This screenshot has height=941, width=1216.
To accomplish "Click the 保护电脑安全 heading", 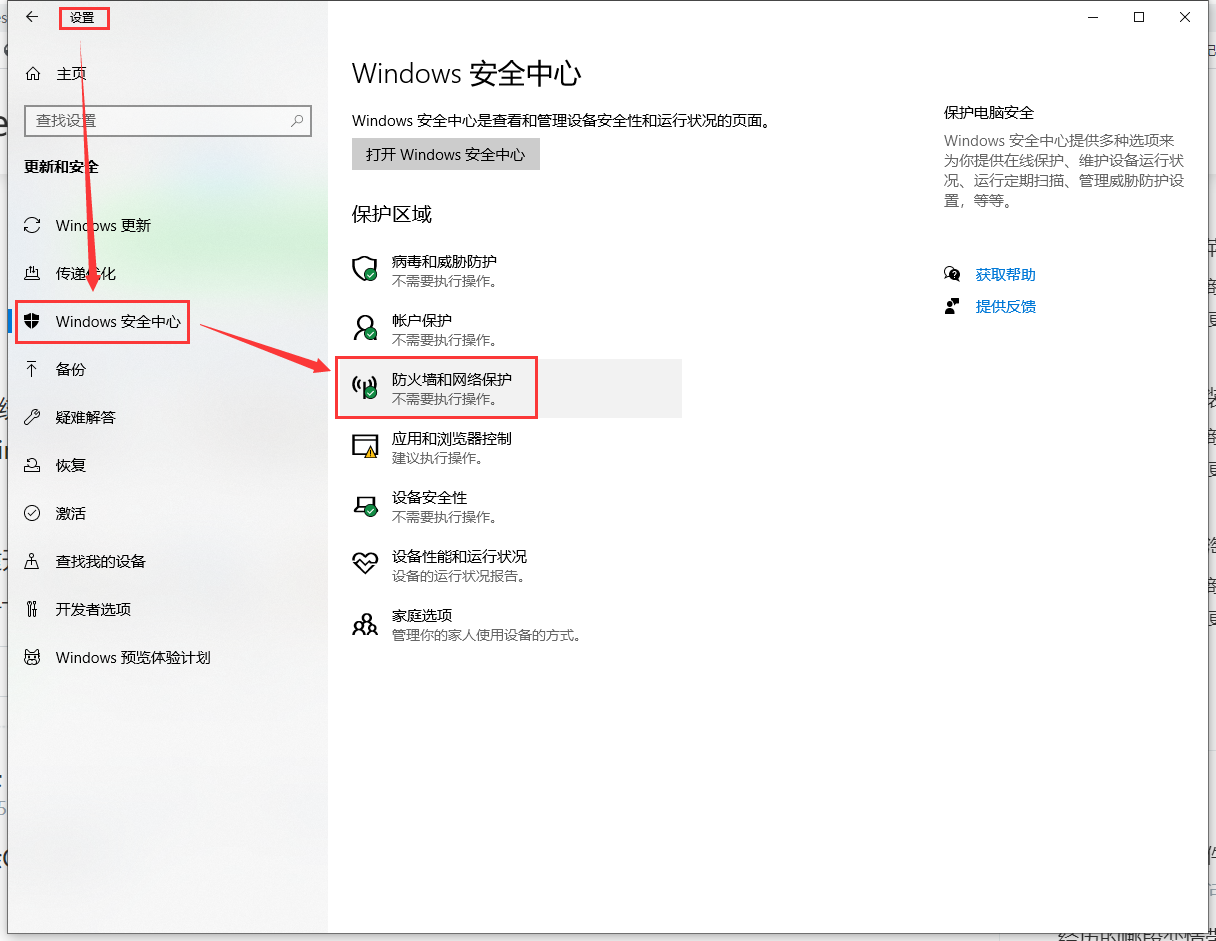I will coord(989,113).
